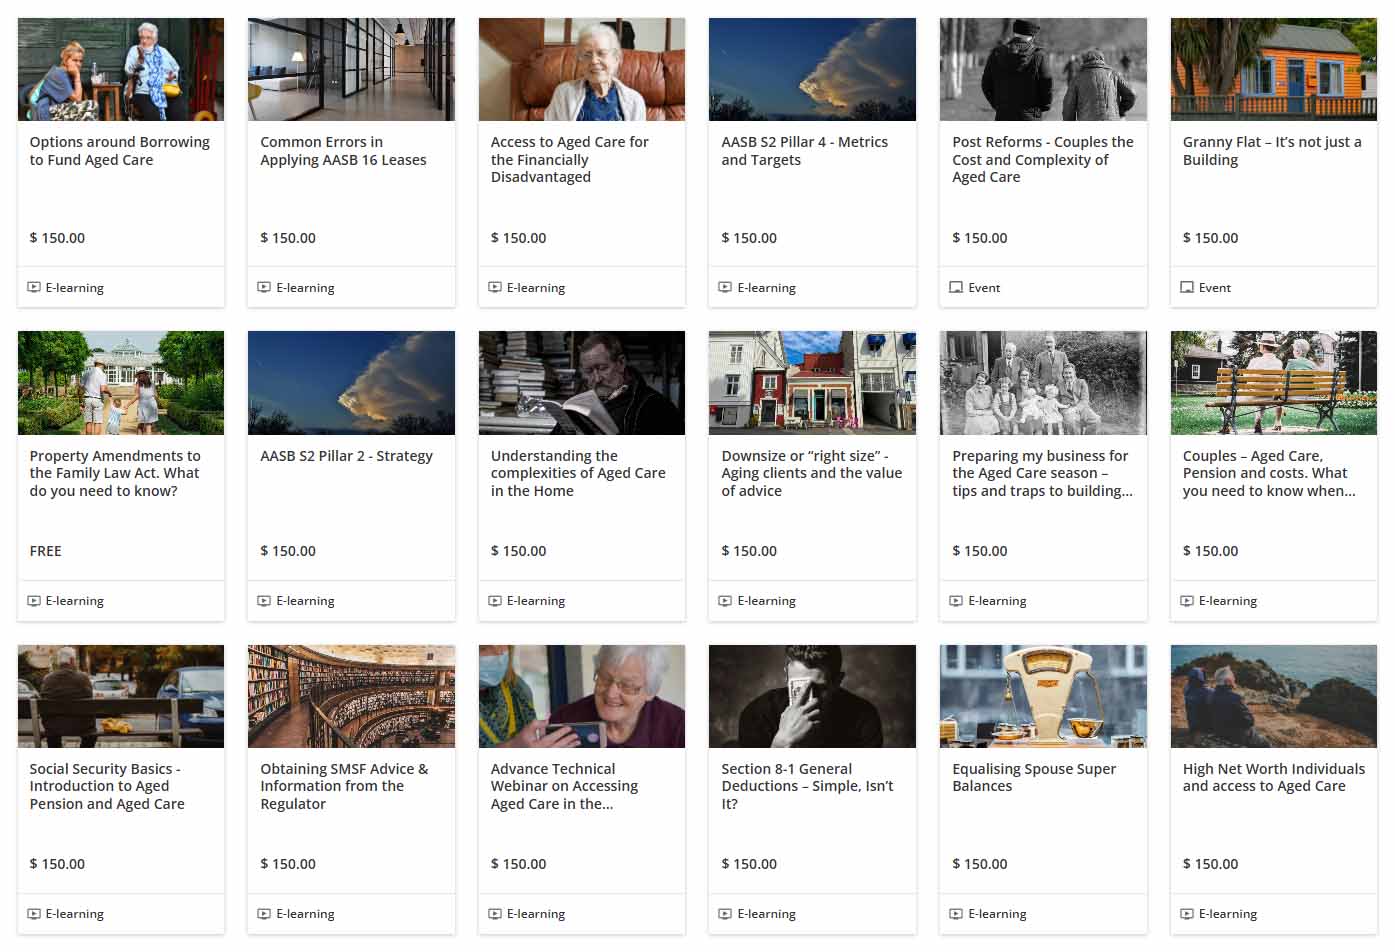Click thumbnail of two women at cafe table
This screenshot has width=1395, height=952.
click(x=121, y=69)
